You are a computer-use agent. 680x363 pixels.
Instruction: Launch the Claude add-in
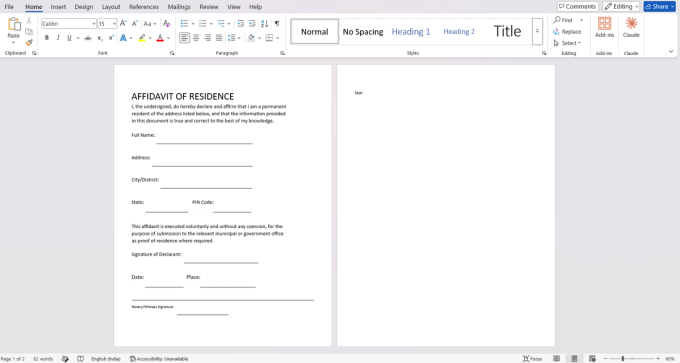coord(631,27)
